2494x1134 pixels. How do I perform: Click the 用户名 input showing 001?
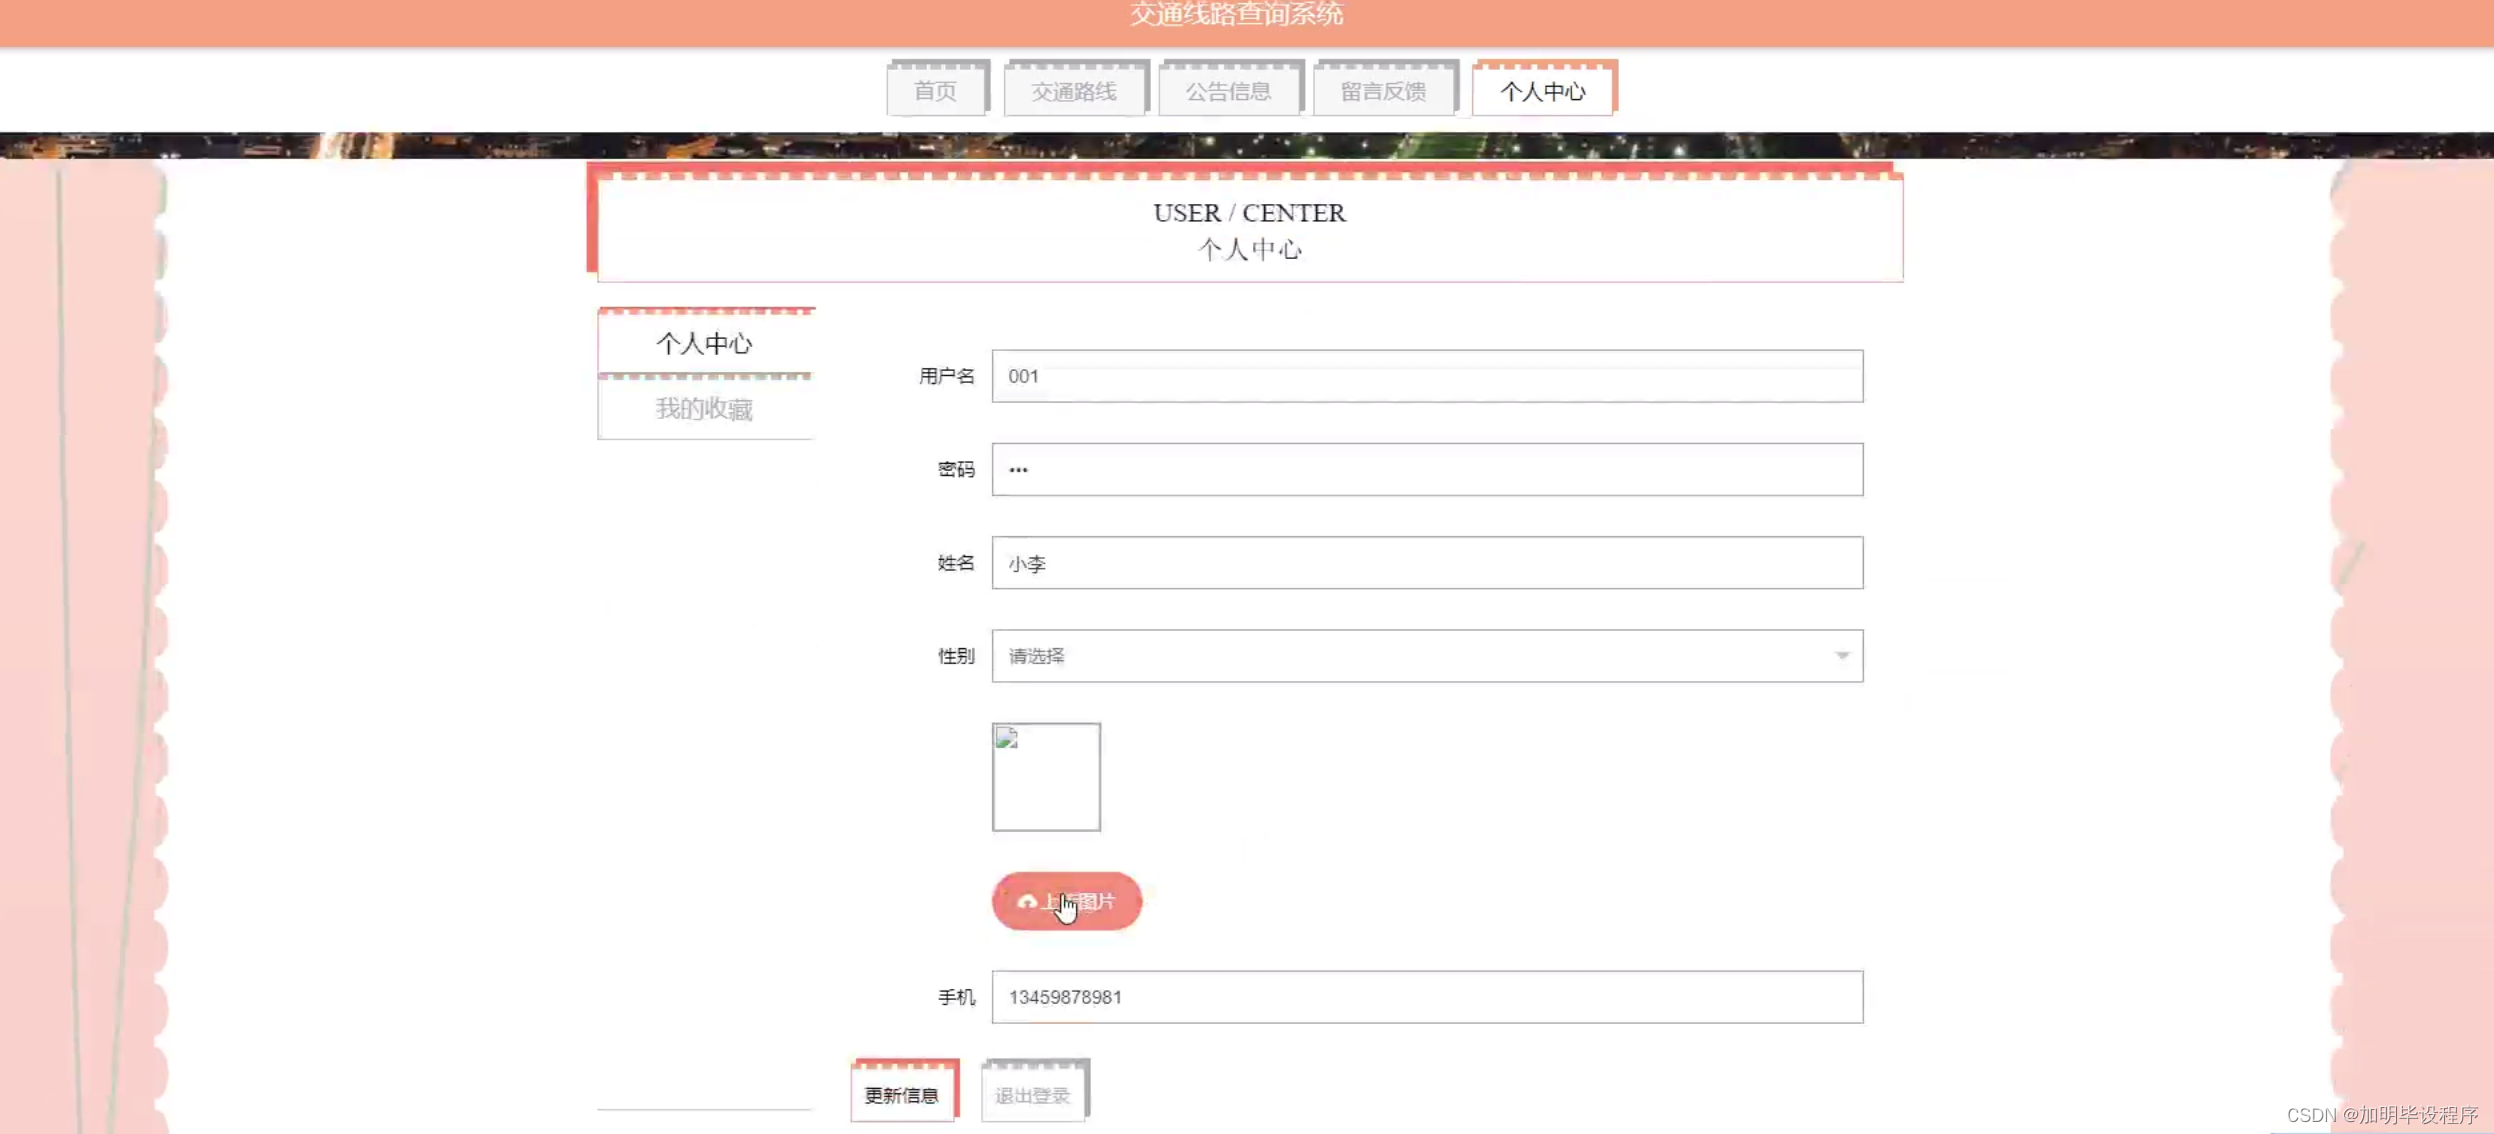point(1425,377)
